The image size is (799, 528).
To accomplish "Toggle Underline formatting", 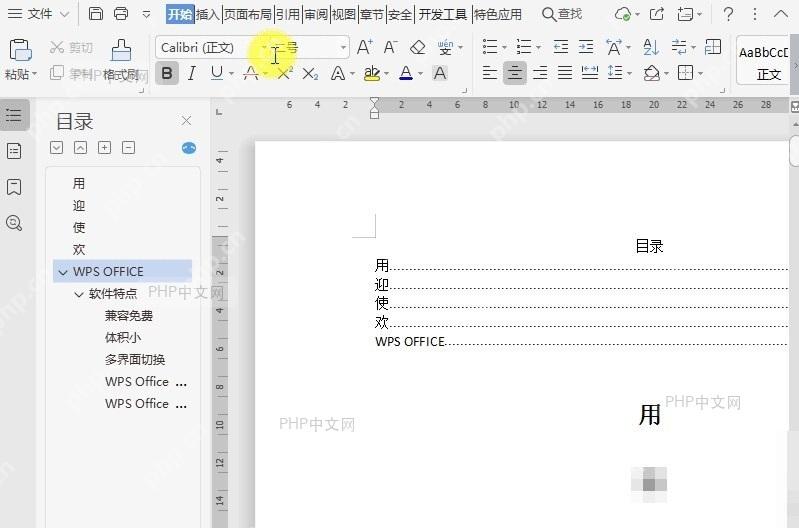I will click(217, 74).
